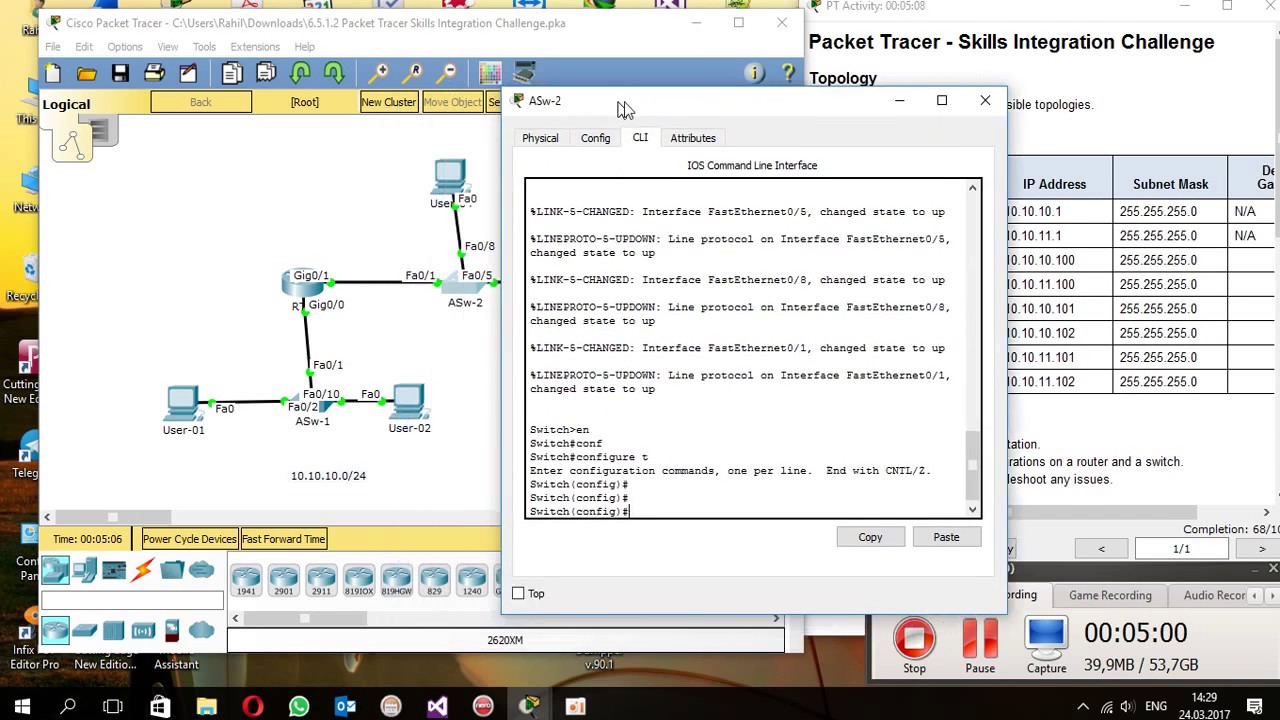Click the Fast Forward Time button
Screen dimensions: 1280x720
[x=283, y=539]
